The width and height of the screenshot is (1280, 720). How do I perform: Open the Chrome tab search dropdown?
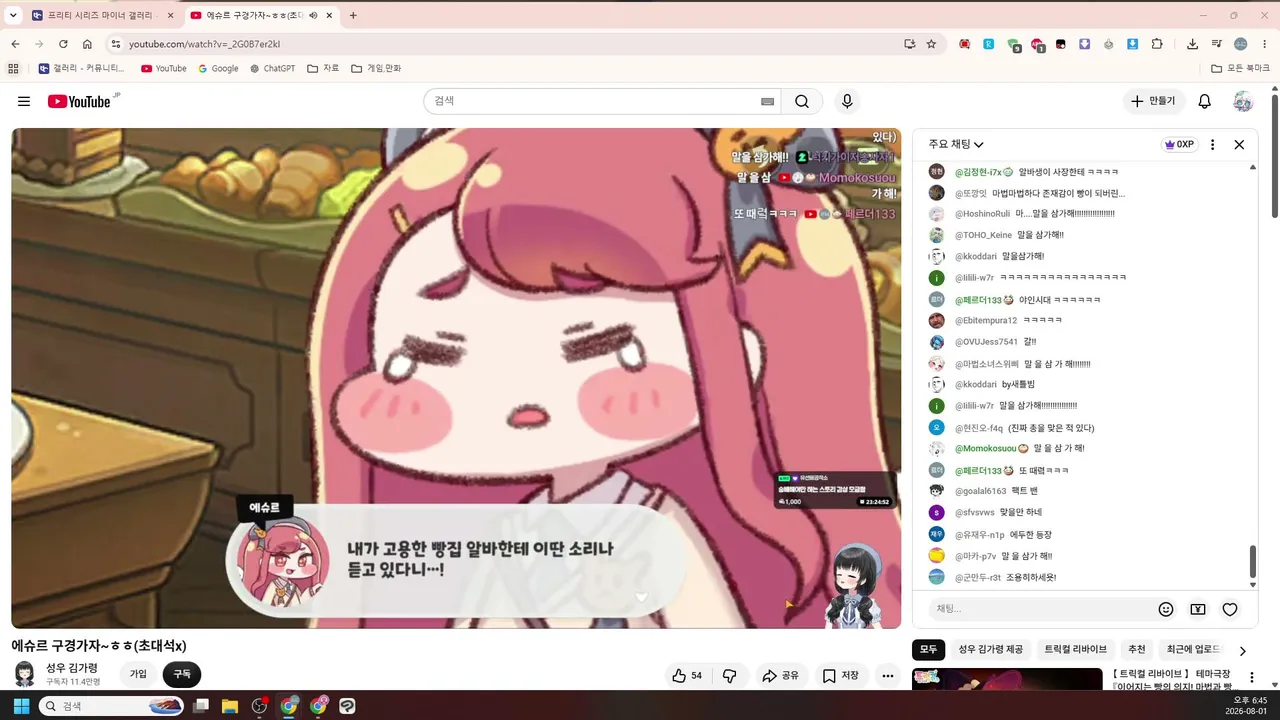(x=13, y=15)
